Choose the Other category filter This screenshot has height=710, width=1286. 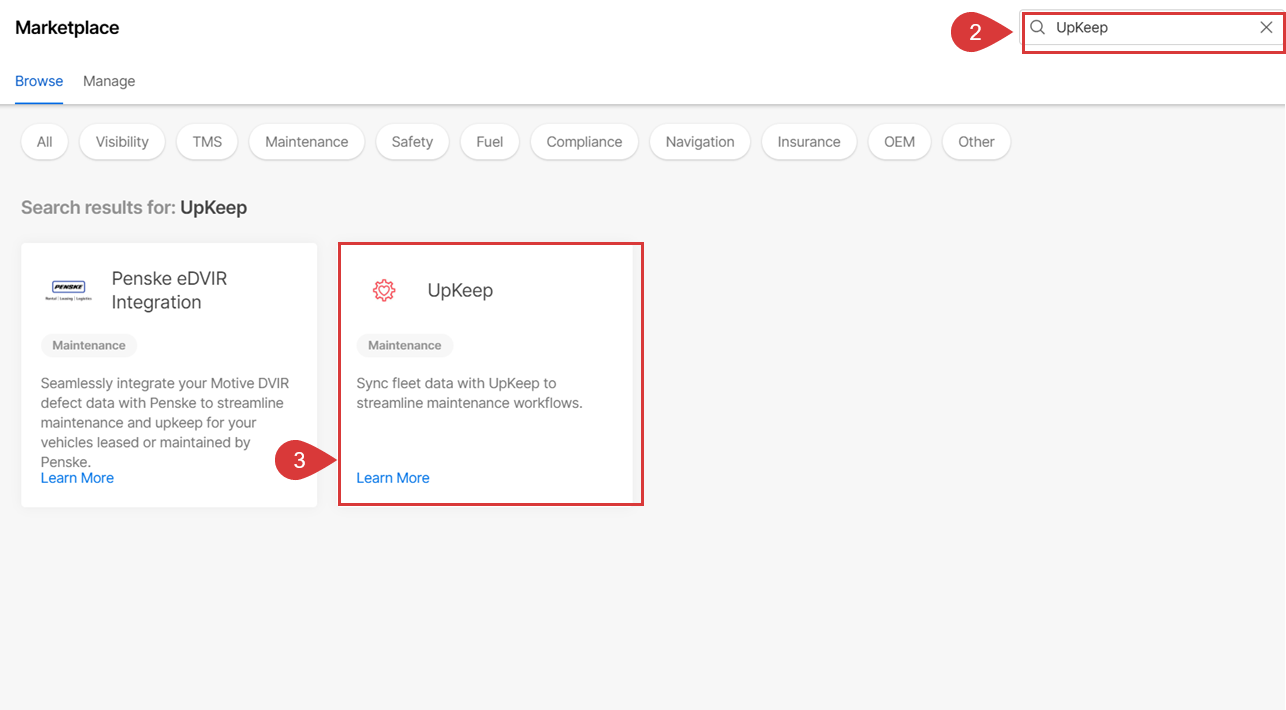point(976,142)
